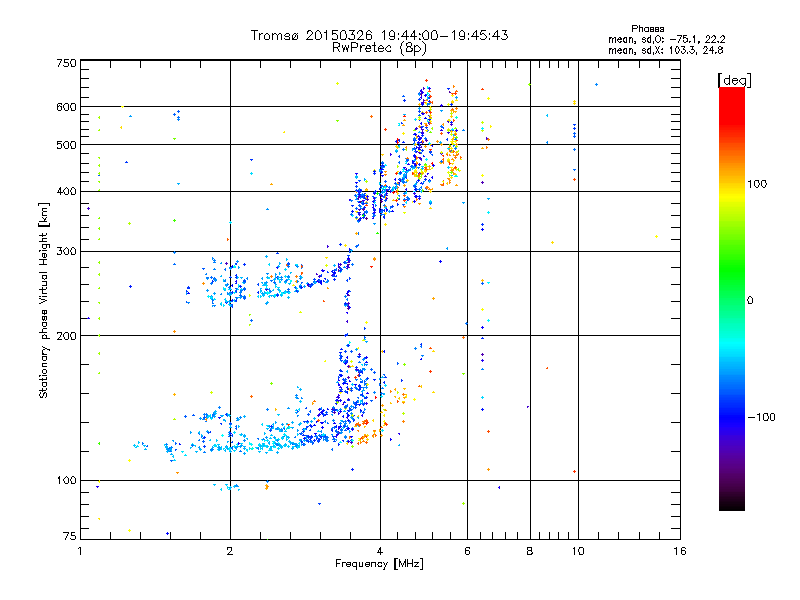The height and width of the screenshot is (600, 800).
Task: Click the y-axis tick label '600'
Action: click(x=66, y=107)
